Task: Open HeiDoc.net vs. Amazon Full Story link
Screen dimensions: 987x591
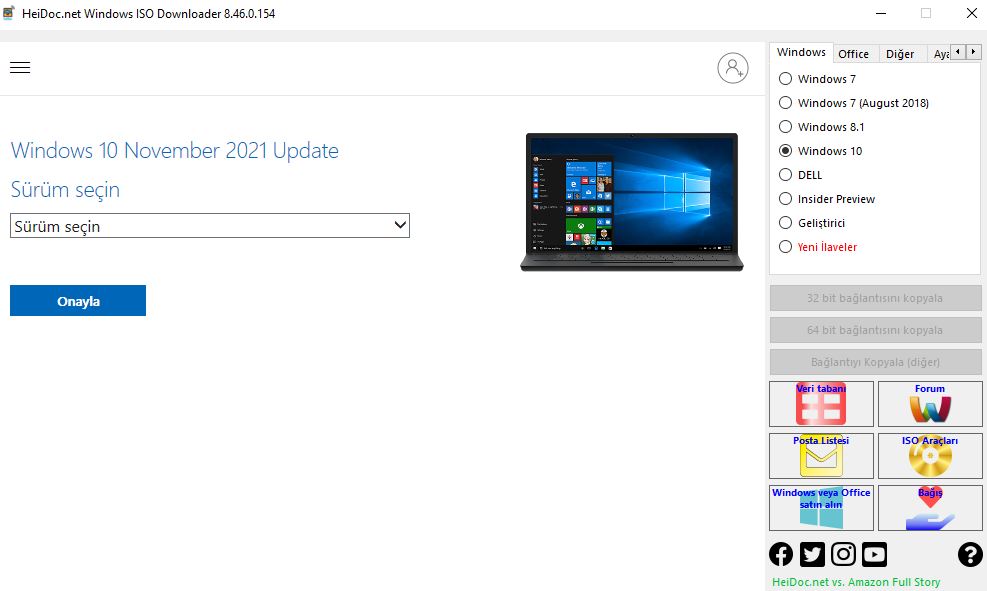Action: (856, 582)
